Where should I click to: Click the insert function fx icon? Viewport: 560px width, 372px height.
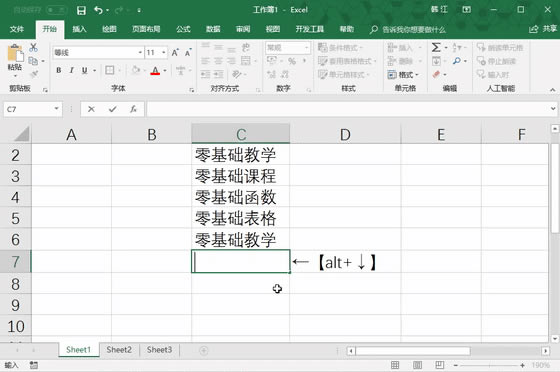[133, 109]
